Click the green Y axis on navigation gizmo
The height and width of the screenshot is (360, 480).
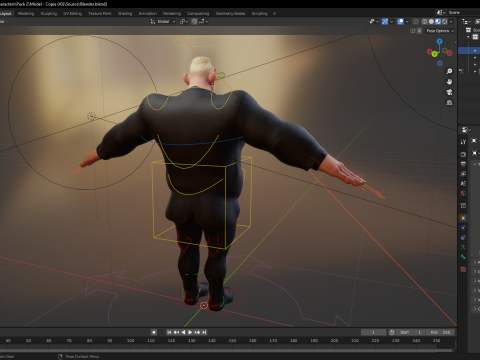[434, 54]
